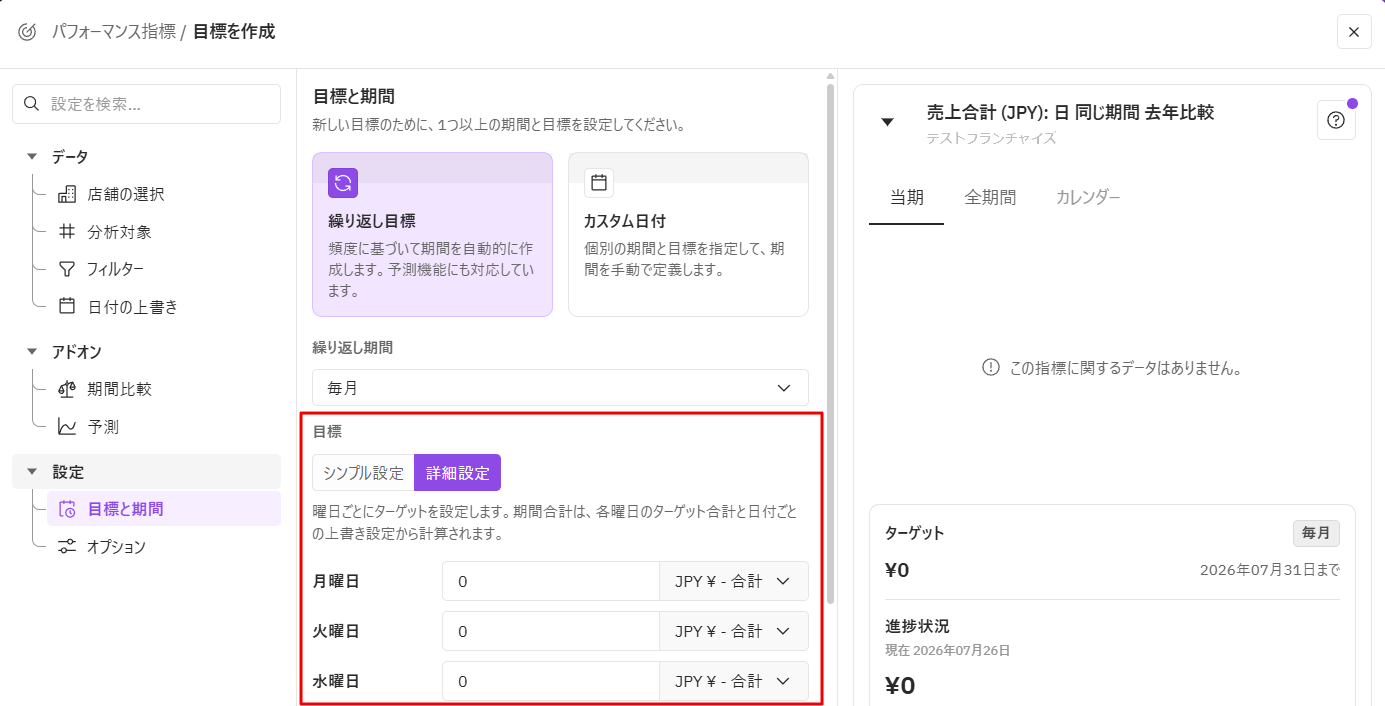Collapse the アドオン tree section
The image size is (1385, 706).
coord(32,352)
